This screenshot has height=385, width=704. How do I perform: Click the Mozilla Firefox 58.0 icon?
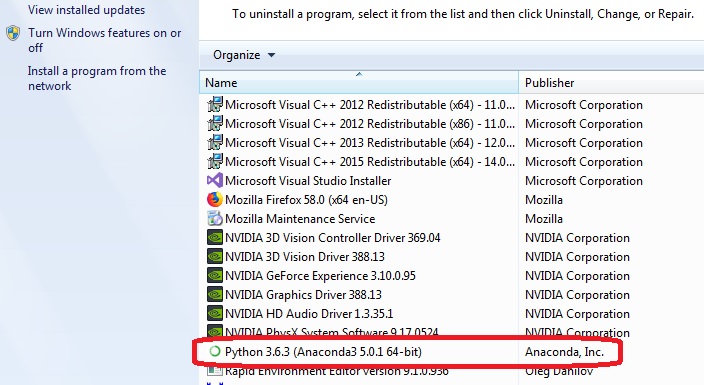click(215, 199)
